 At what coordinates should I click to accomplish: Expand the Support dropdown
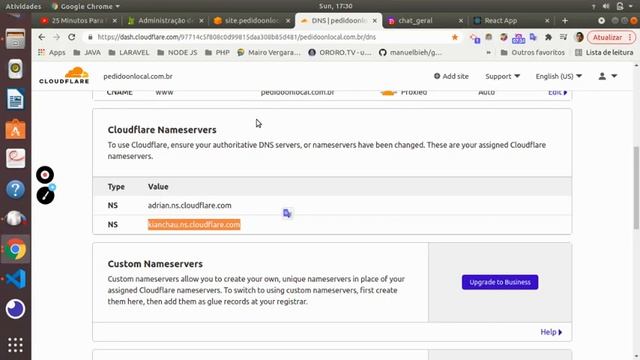[x=502, y=76]
